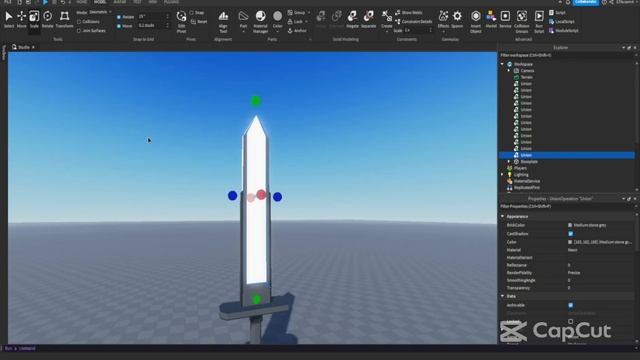Viewport: 640px width, 360px height.
Task: Collapse the Appearance properties section
Action: coord(502,216)
